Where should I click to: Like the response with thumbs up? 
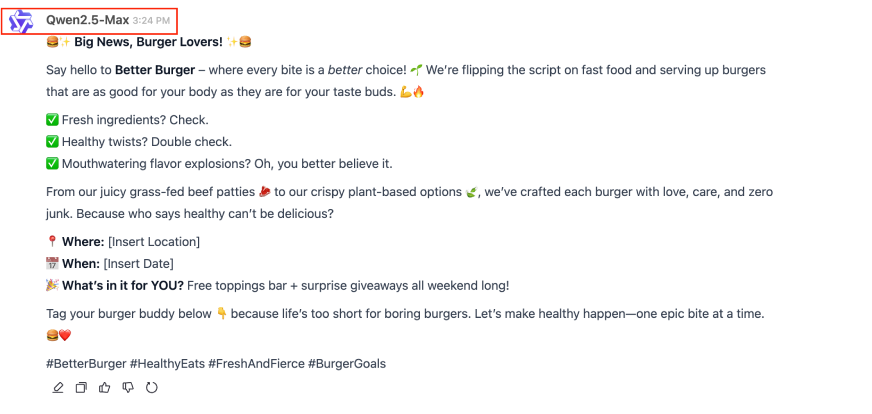pos(105,388)
